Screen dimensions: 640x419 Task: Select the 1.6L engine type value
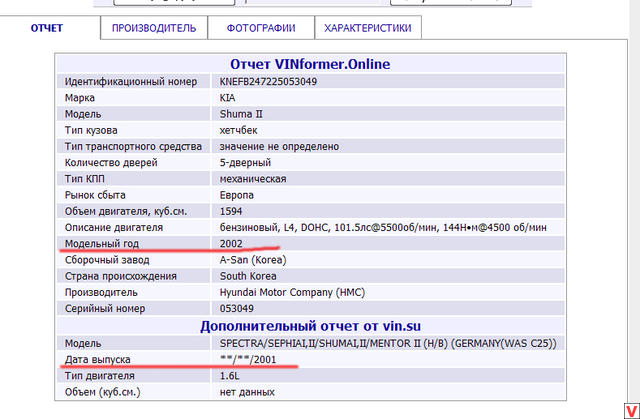tap(229, 376)
